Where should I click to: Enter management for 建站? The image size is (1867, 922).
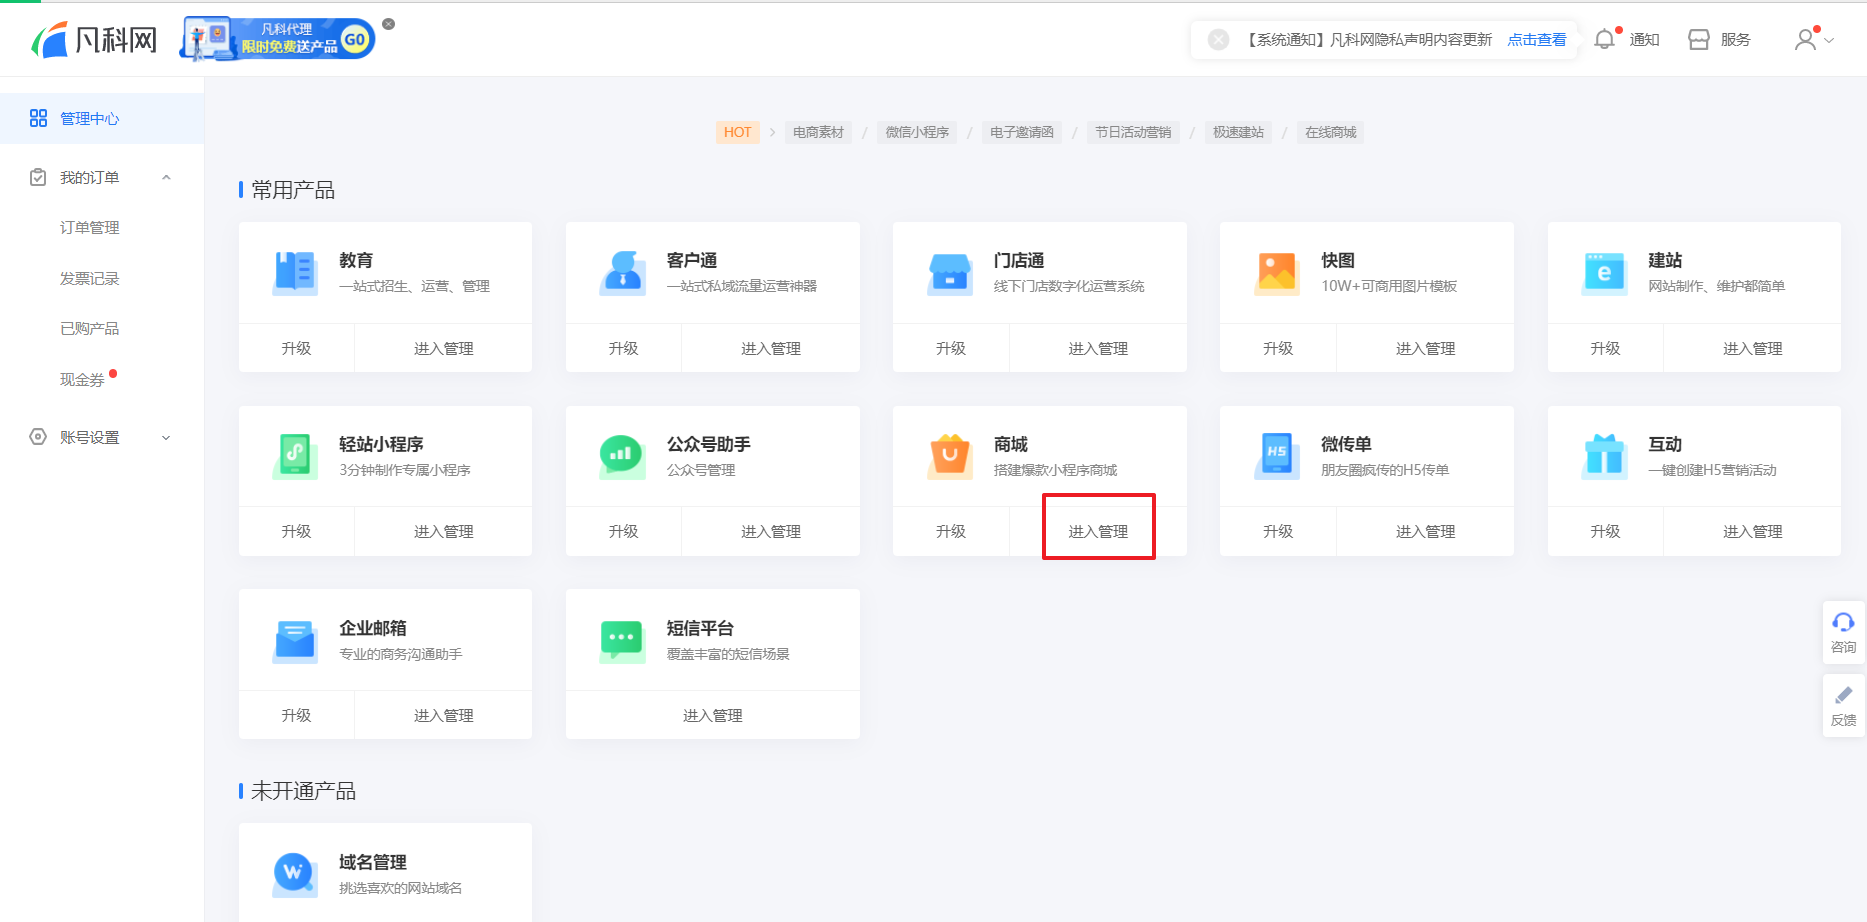[1752, 348]
